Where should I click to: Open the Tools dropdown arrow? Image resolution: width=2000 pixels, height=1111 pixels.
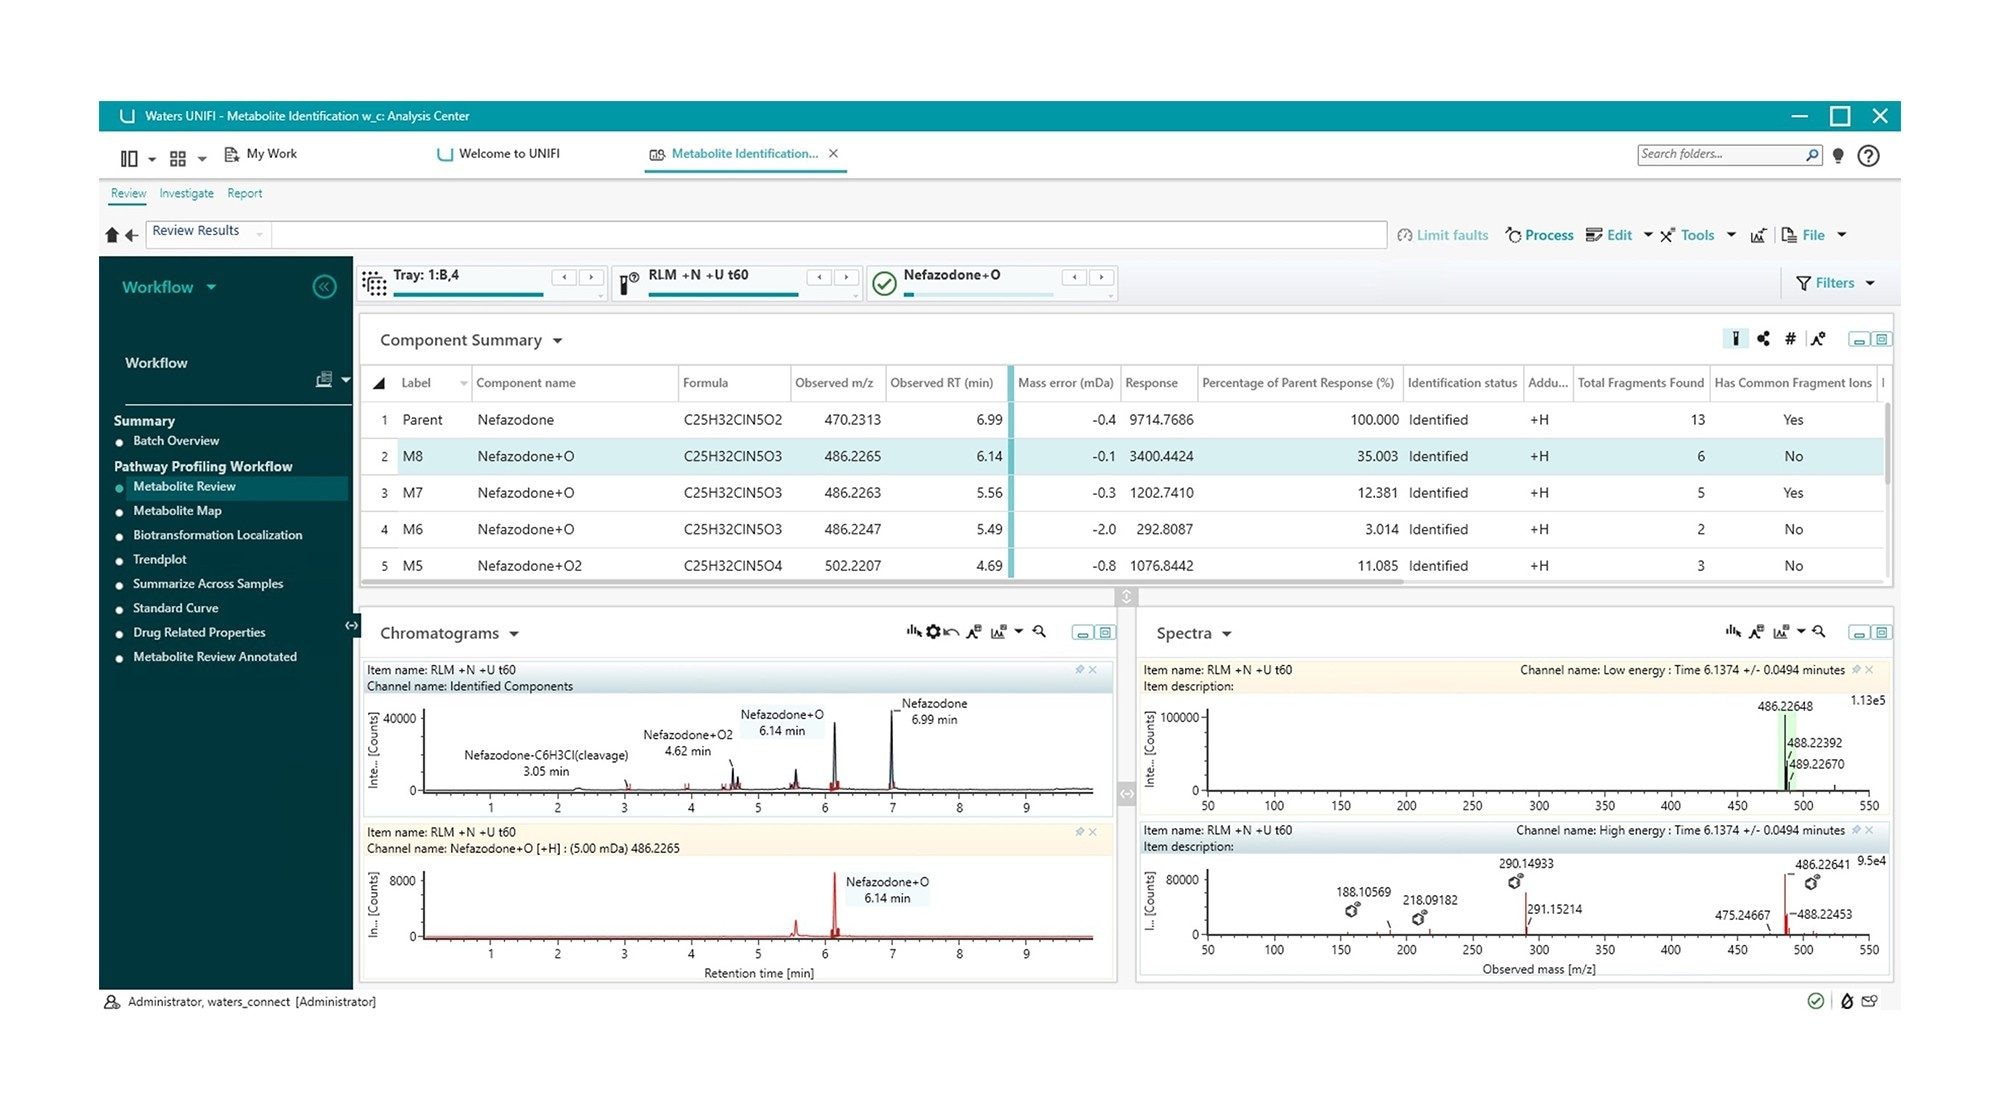pos(1731,235)
